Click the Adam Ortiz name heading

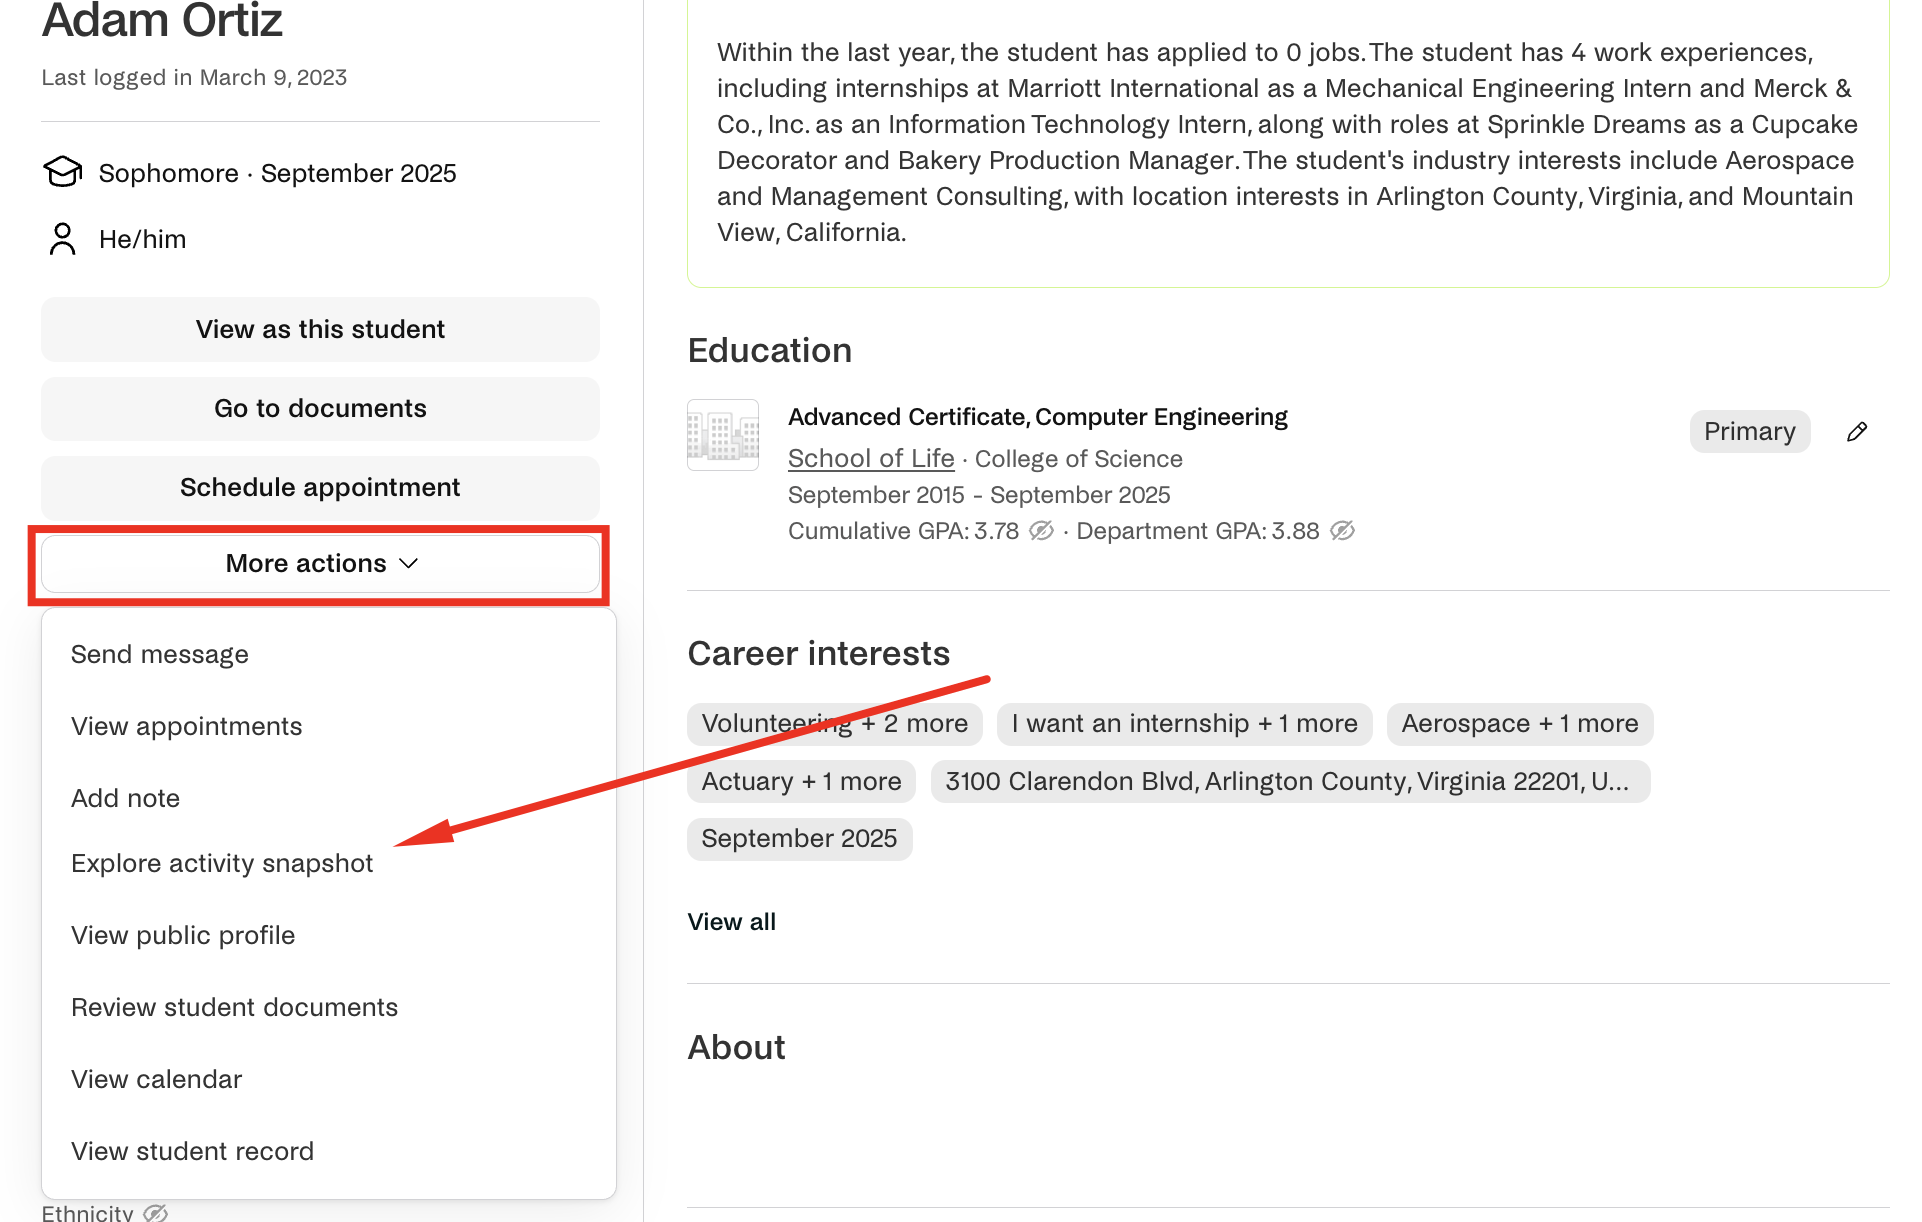coord(162,20)
